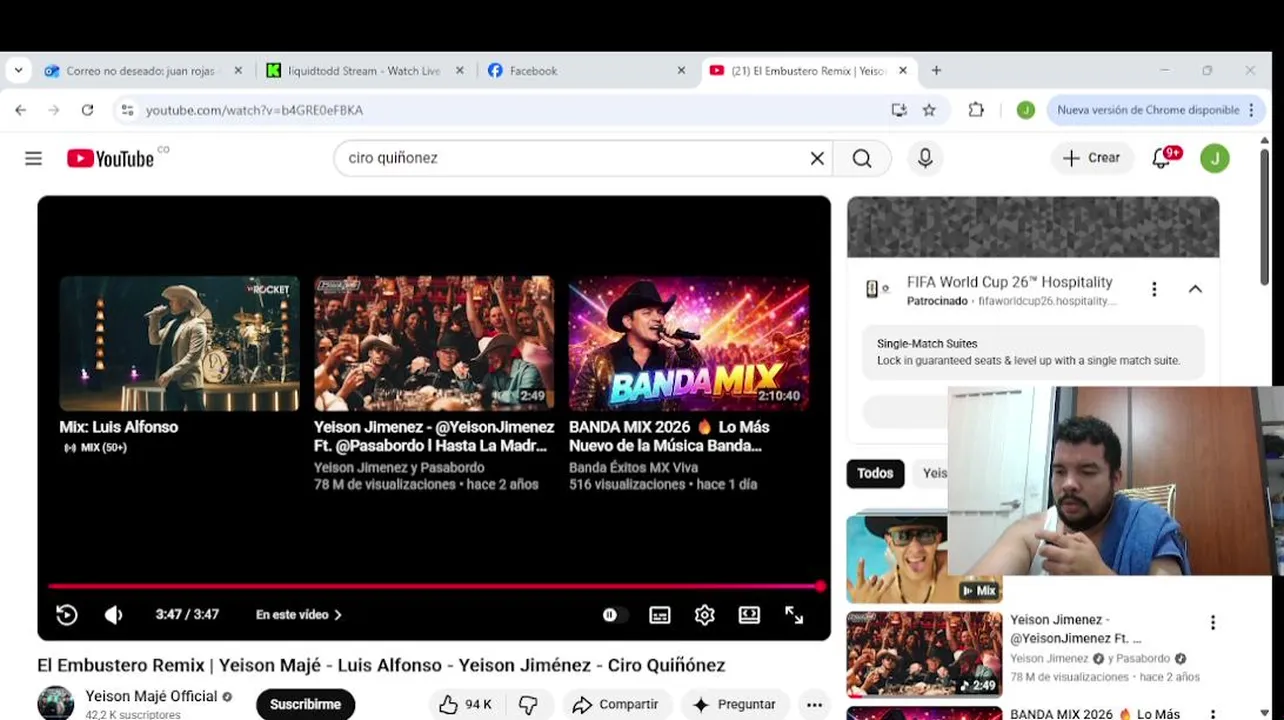The height and width of the screenshot is (720, 1284).
Task: Go back in browser history
Action: [x=20, y=110]
